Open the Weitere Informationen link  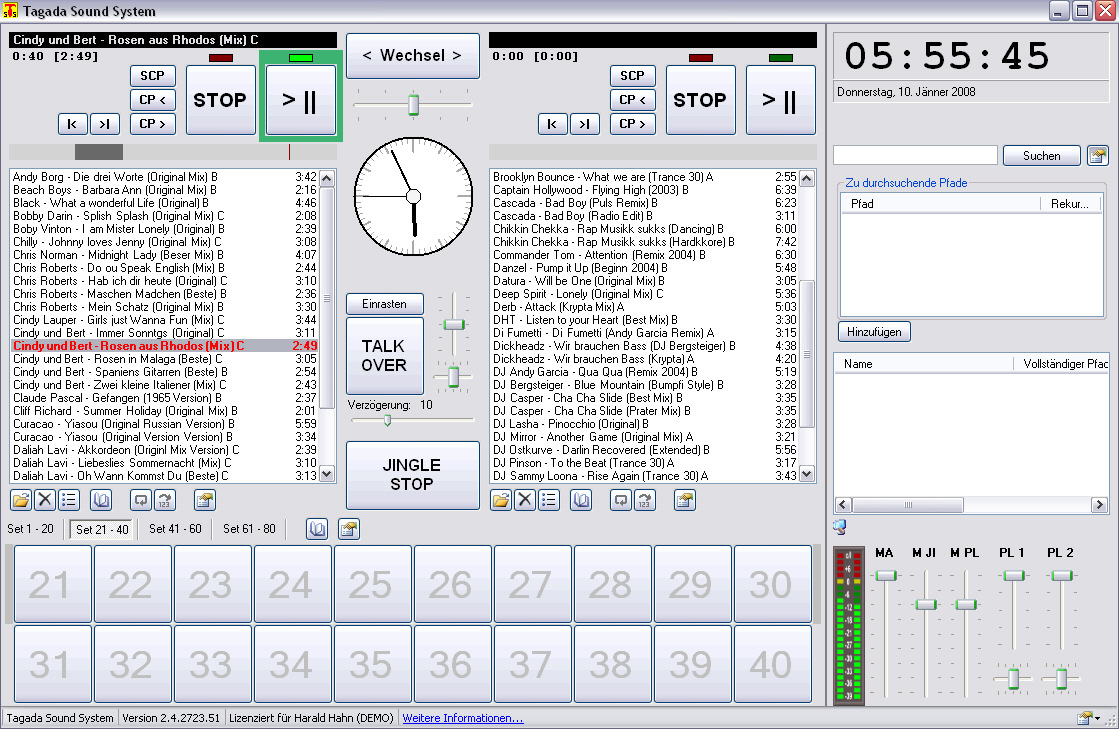pos(462,718)
